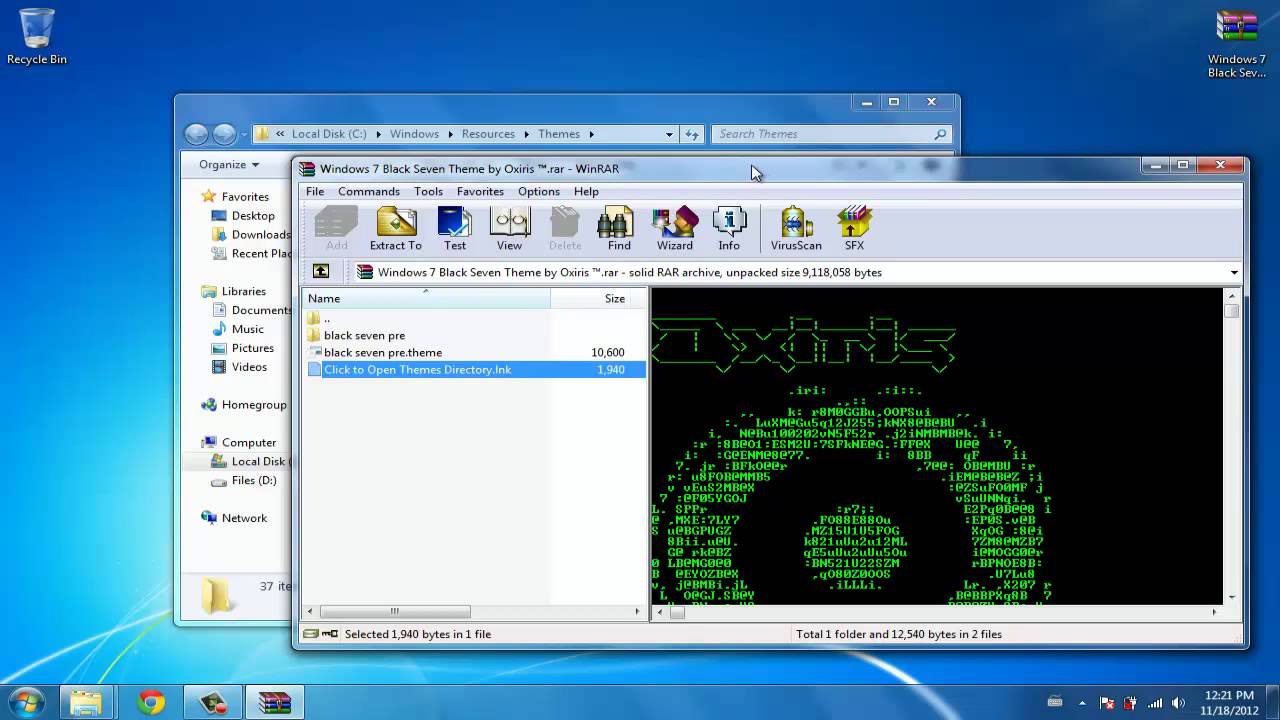Click the greyed Add toolbar icon
The height and width of the screenshot is (720, 1280).
coord(336,228)
